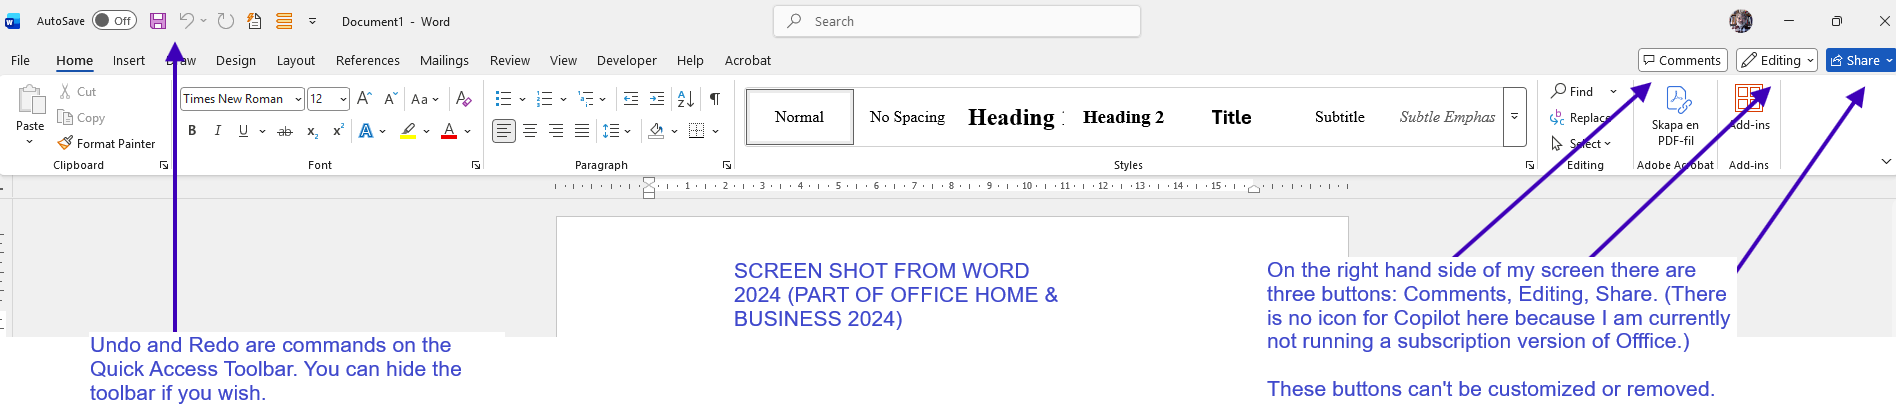
Task: Click the Paste clipboard icon
Action: 31,101
